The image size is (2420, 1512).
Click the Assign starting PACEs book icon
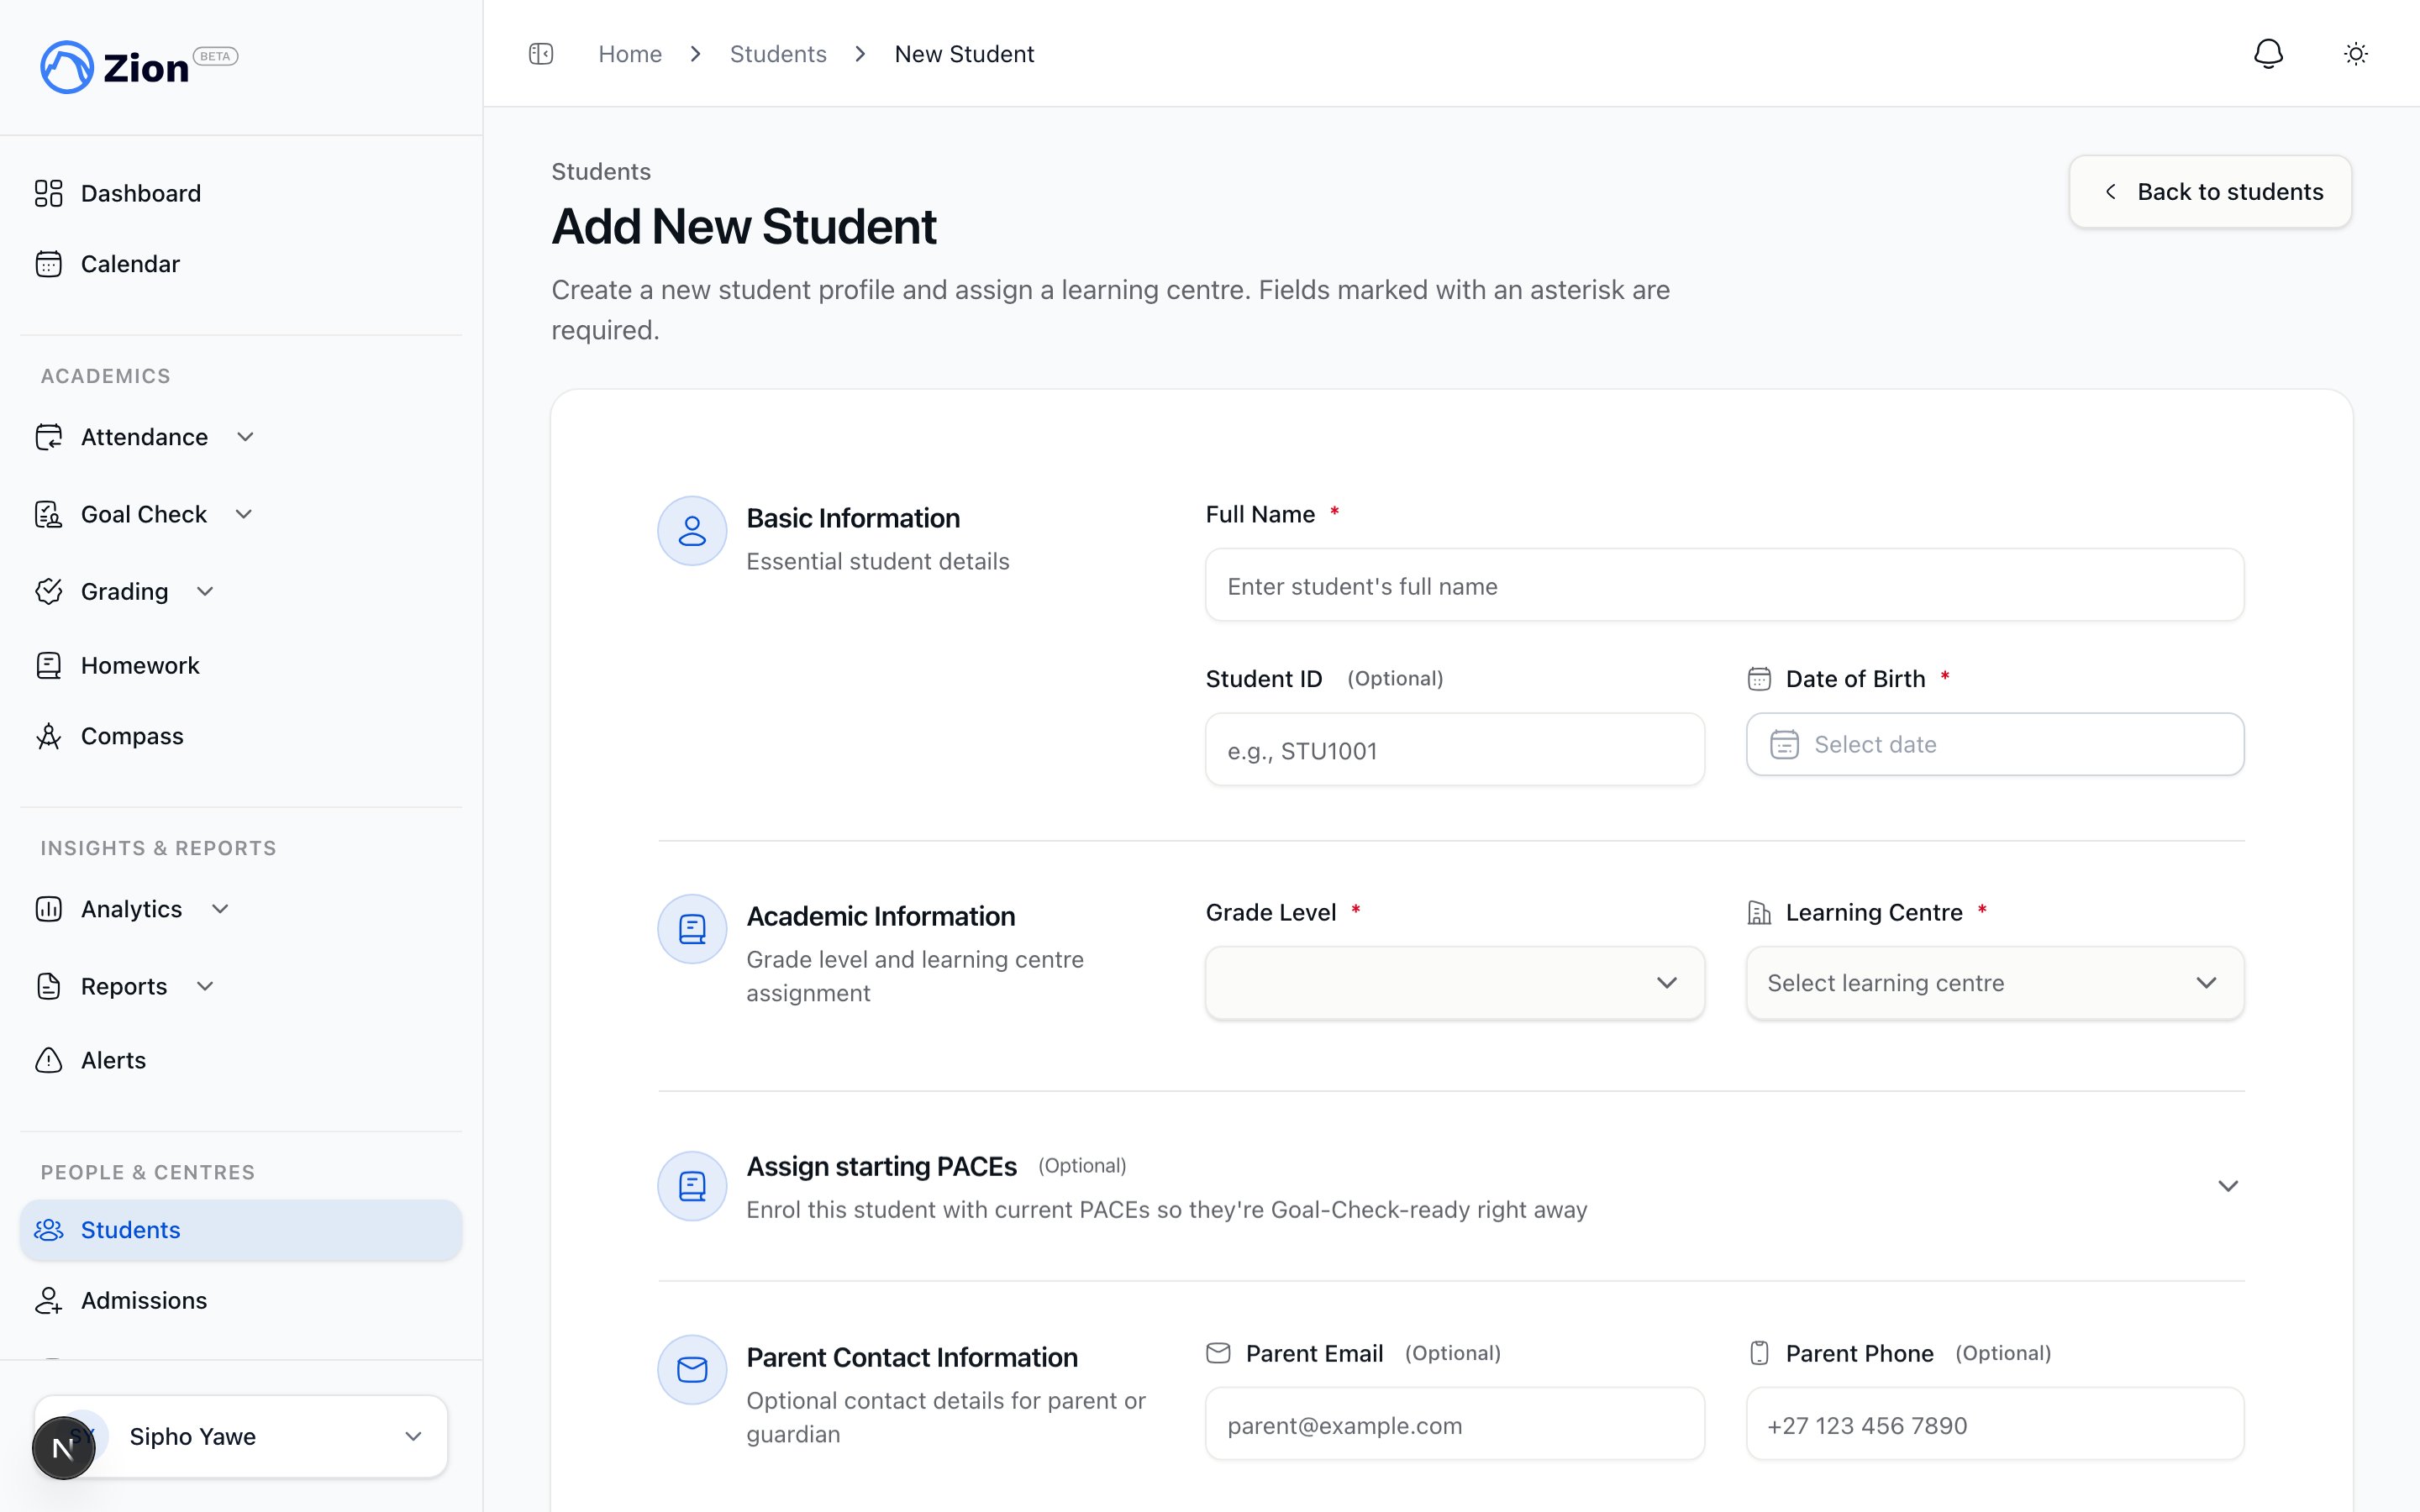[x=692, y=1186]
